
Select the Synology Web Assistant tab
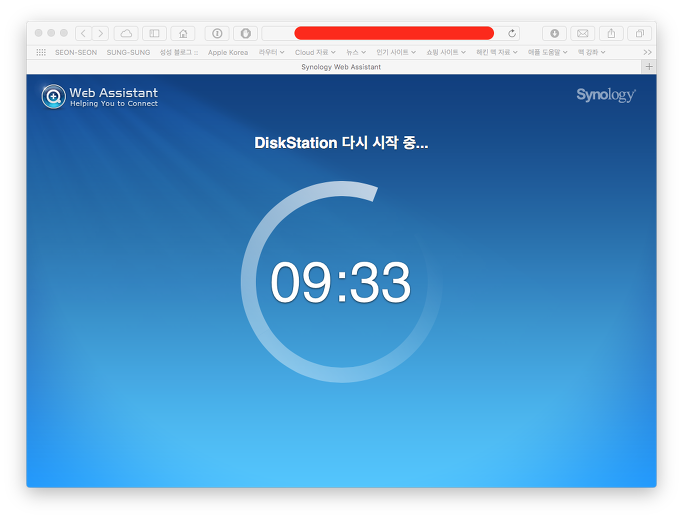[334, 67]
